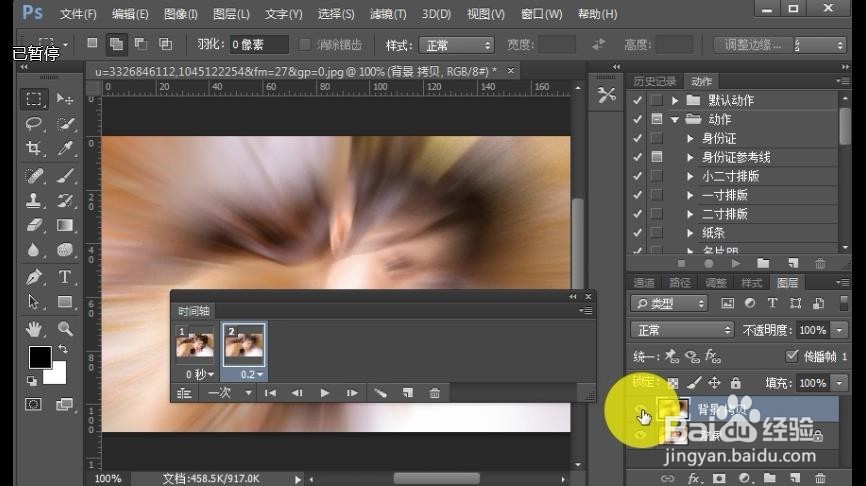Select the Crop tool

(34, 148)
